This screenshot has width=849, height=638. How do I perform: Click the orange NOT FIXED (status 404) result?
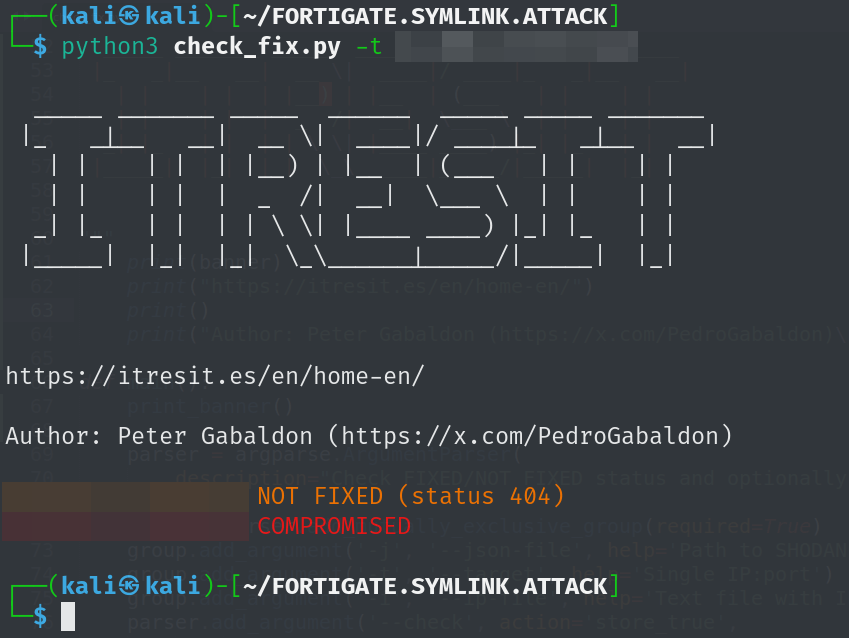411,496
